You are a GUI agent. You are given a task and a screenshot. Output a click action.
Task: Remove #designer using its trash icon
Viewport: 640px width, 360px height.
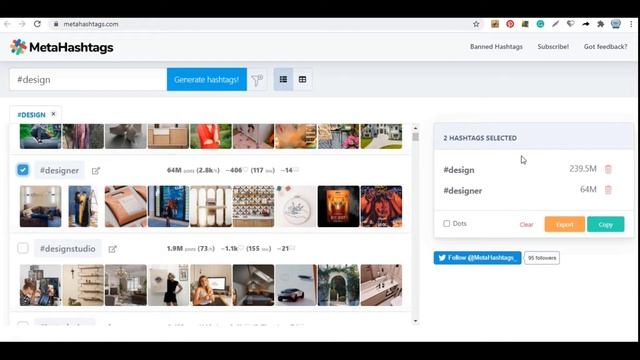(x=608, y=190)
